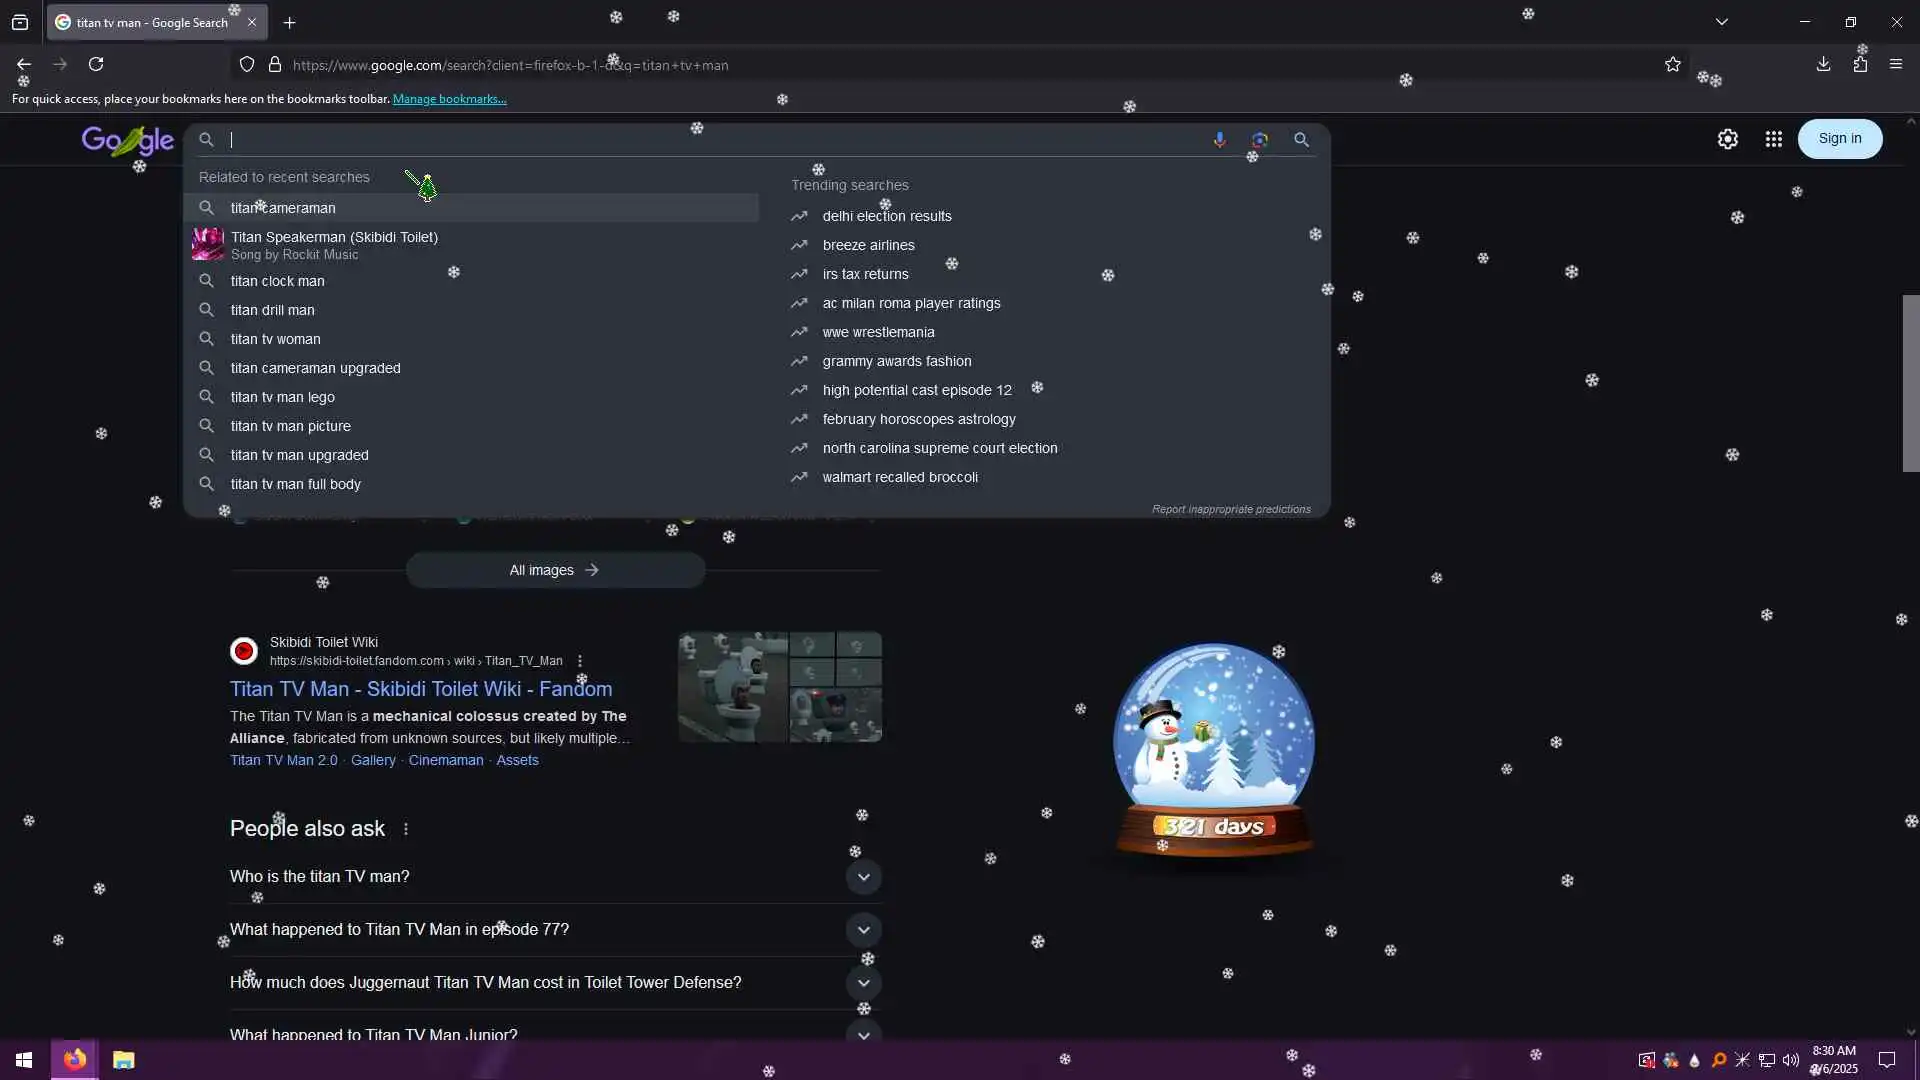The height and width of the screenshot is (1080, 1920).
Task: Select "delhi election results" trending search
Action: tap(886, 216)
